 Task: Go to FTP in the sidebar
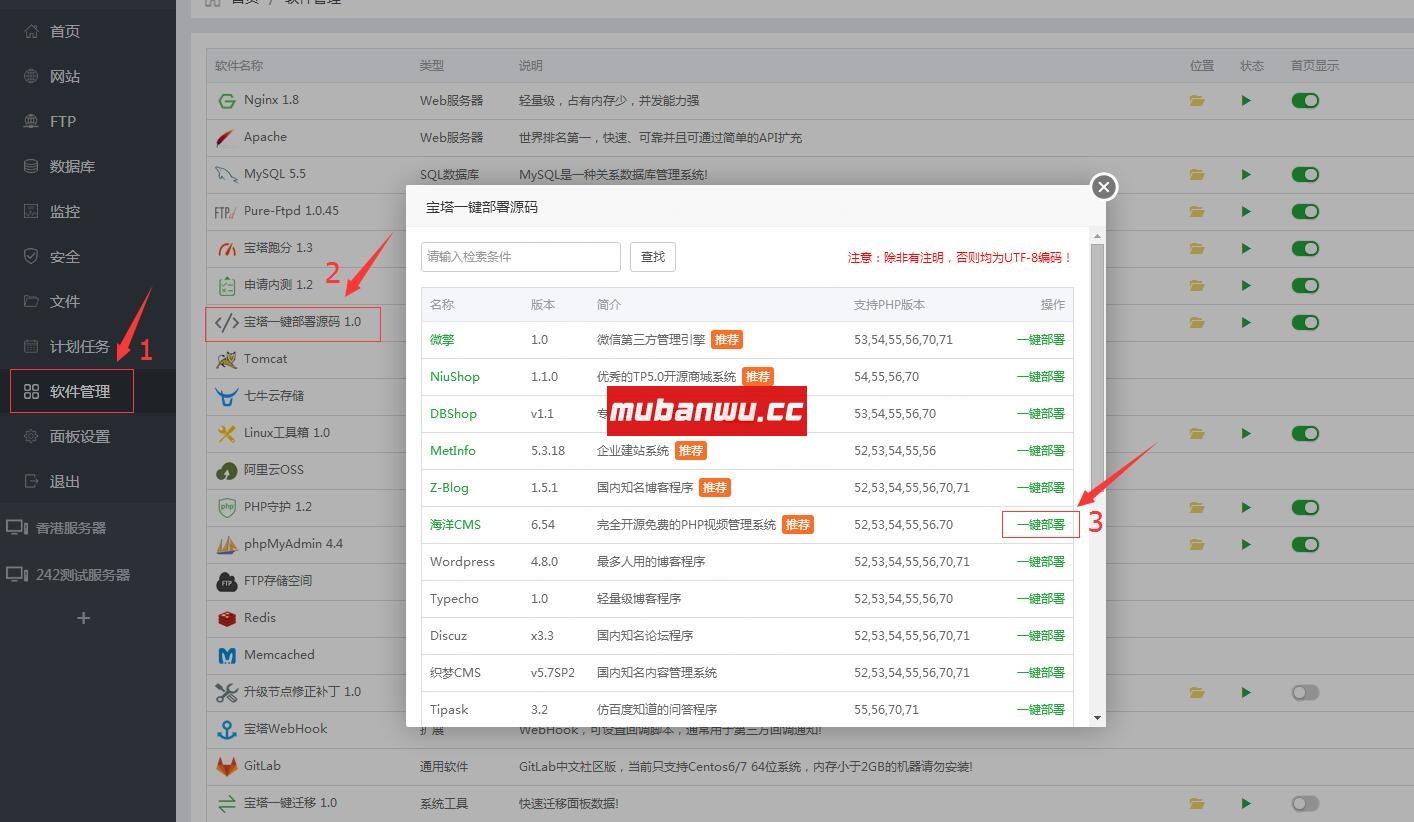pos(62,121)
